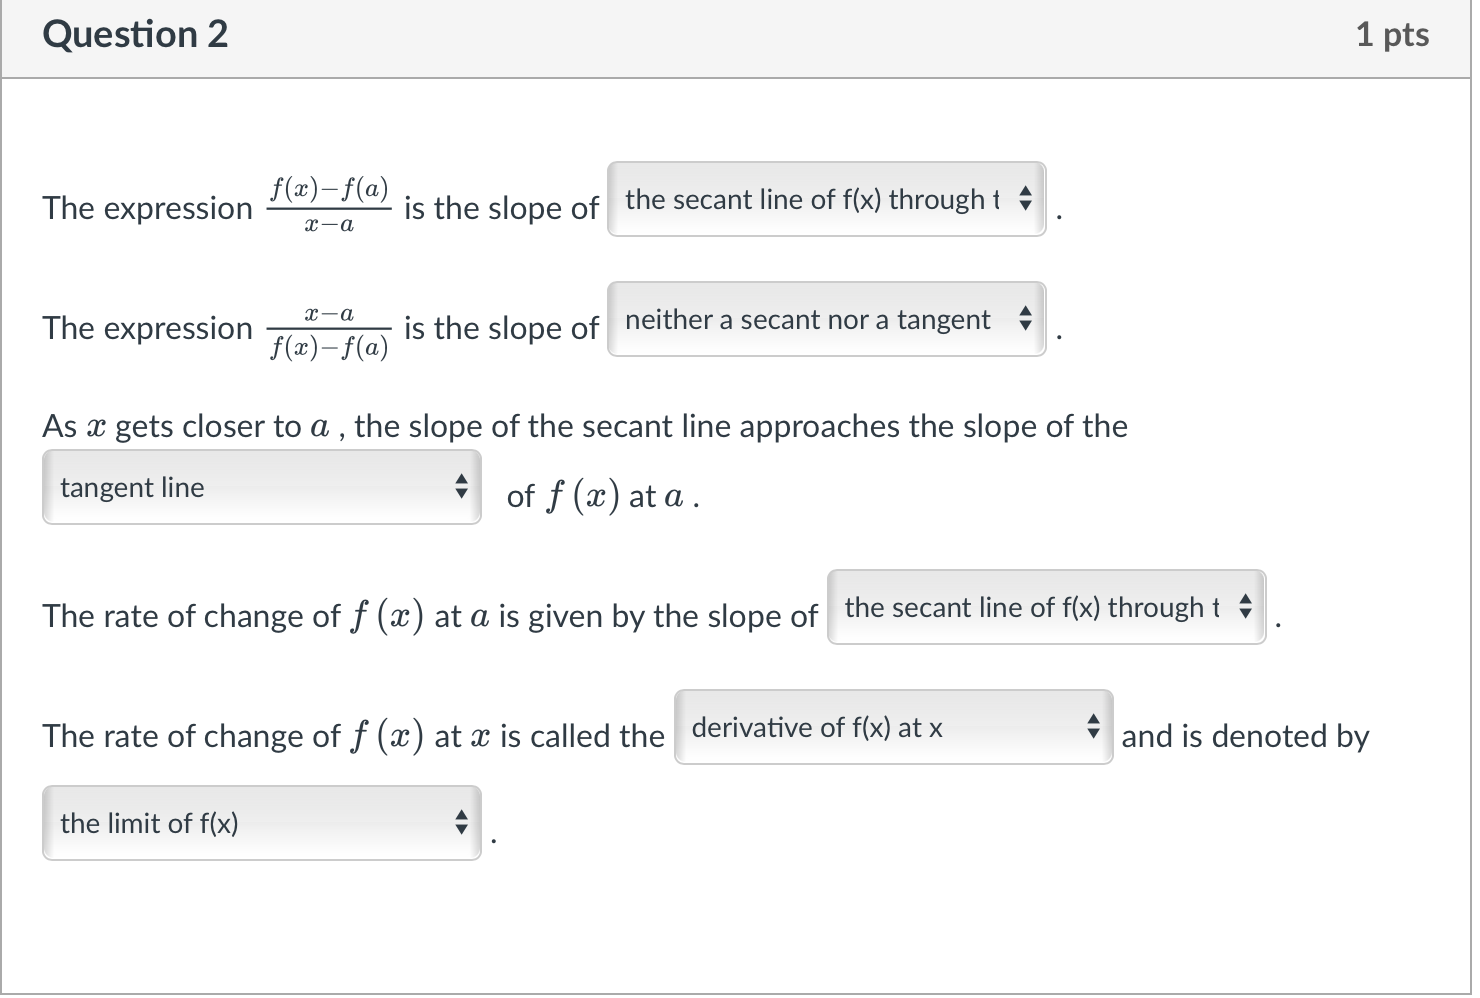Select the answer 'the limit of f(x)'
The image size is (1480, 998).
(x=149, y=823)
